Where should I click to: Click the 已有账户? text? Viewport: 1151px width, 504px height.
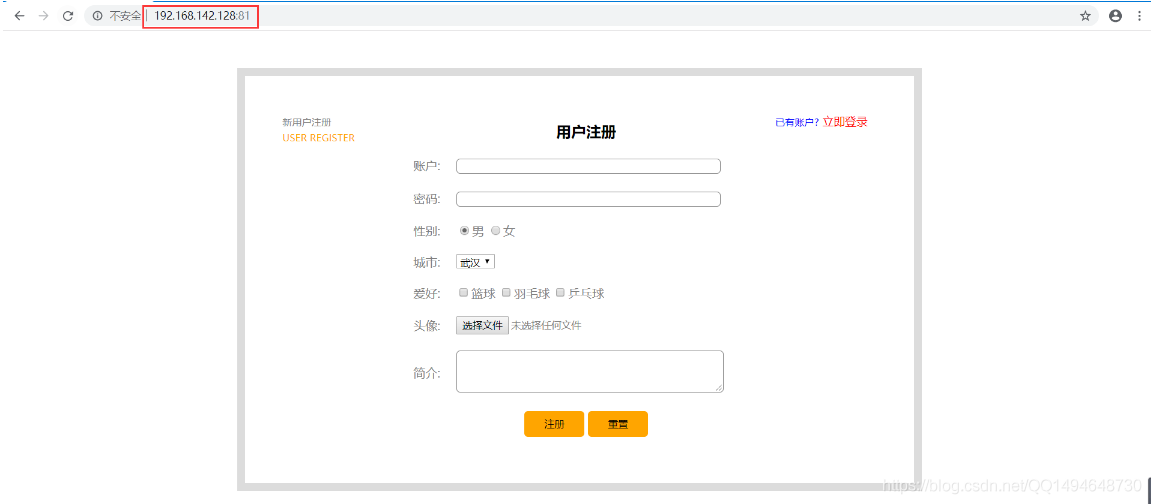797,123
